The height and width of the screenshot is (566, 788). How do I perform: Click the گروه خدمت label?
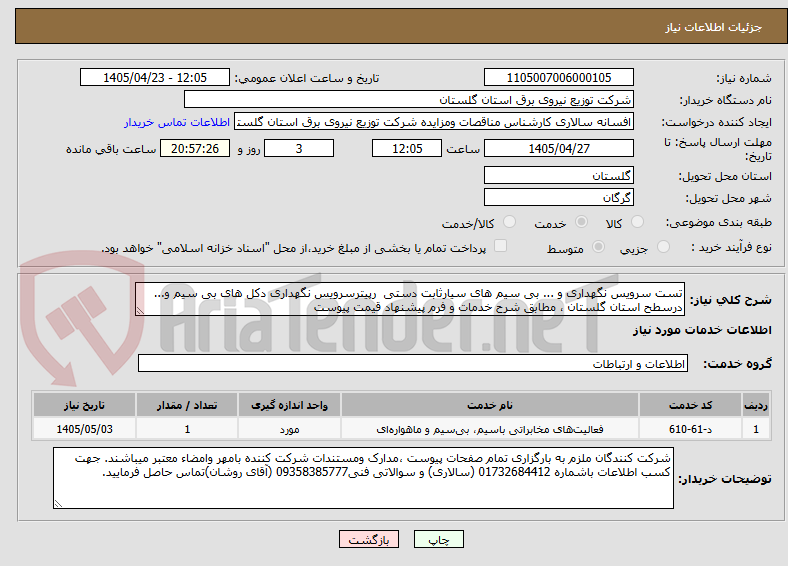pyautogui.click(x=737, y=364)
